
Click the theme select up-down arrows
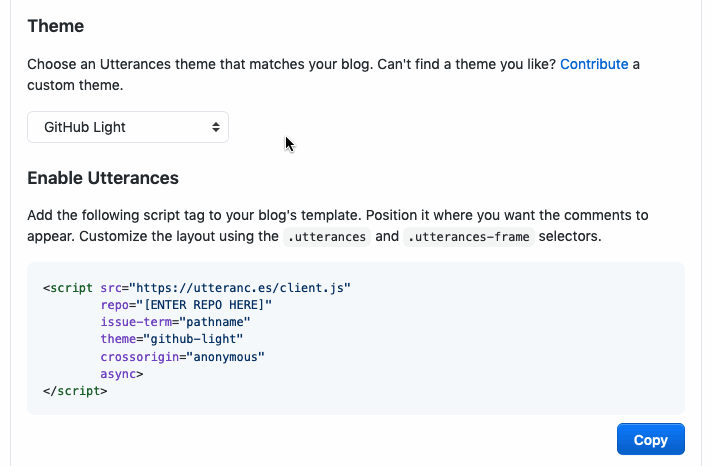215,127
